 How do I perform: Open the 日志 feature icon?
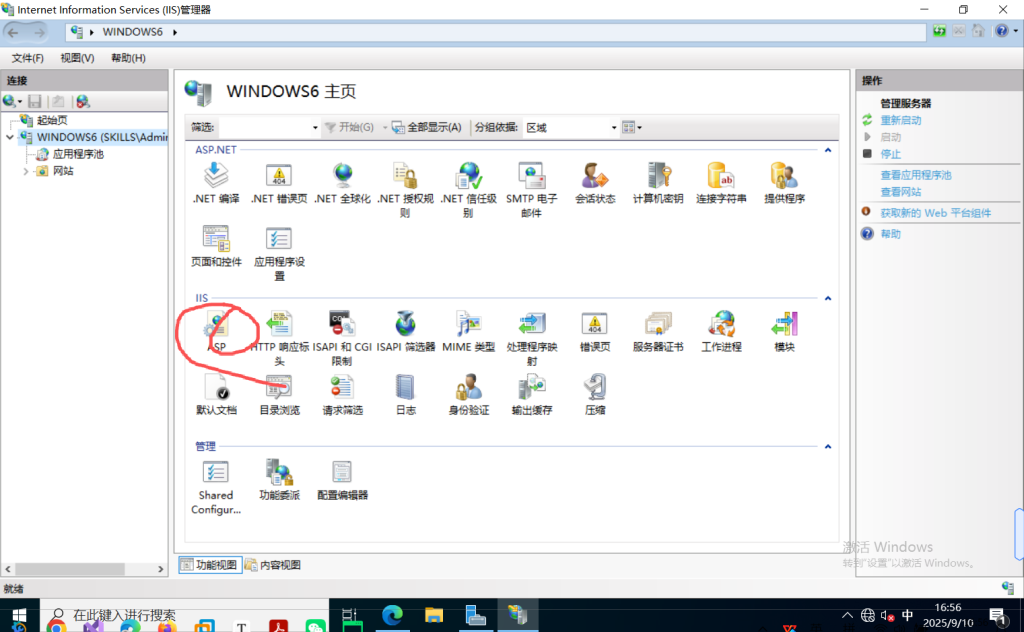(x=405, y=392)
